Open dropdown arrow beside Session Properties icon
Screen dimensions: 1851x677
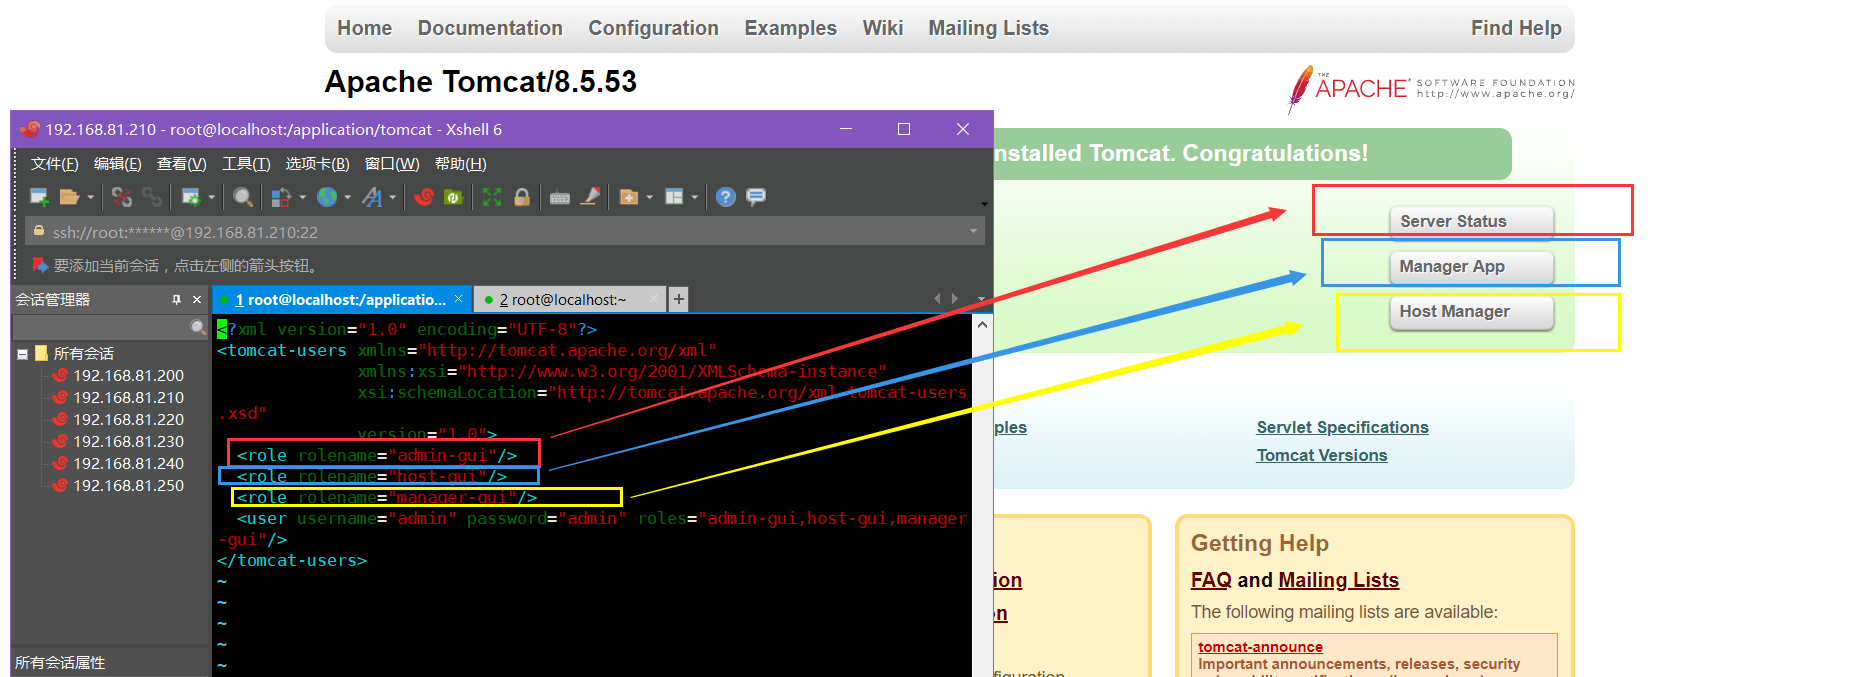[x=212, y=197]
